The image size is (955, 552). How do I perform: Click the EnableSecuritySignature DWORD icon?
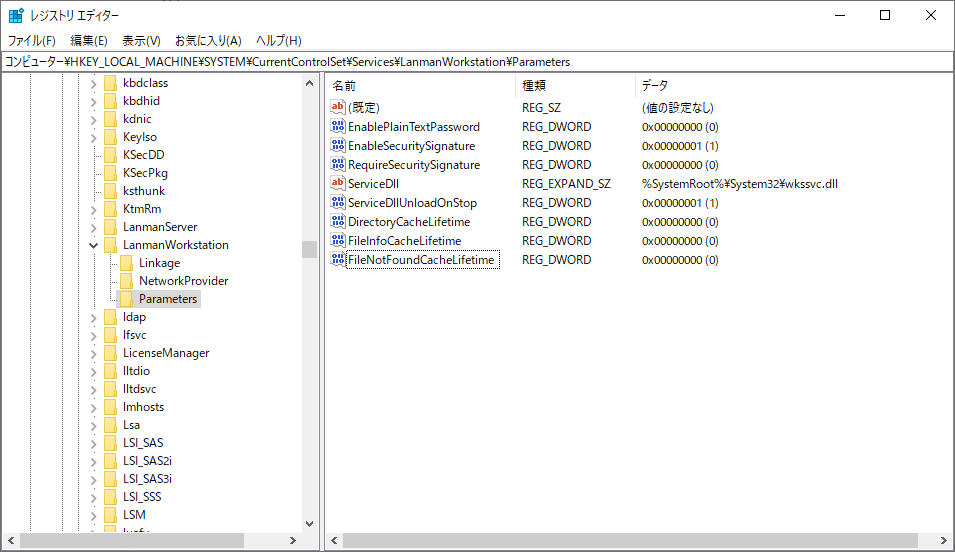coord(337,145)
